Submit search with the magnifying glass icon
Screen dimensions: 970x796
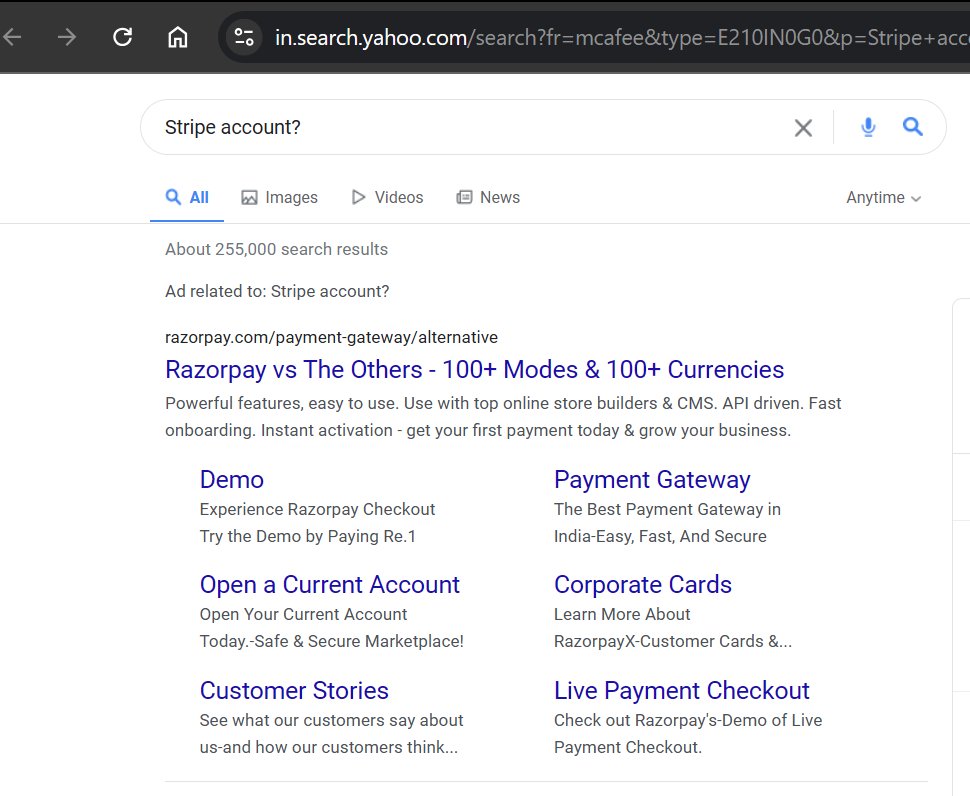pos(912,127)
